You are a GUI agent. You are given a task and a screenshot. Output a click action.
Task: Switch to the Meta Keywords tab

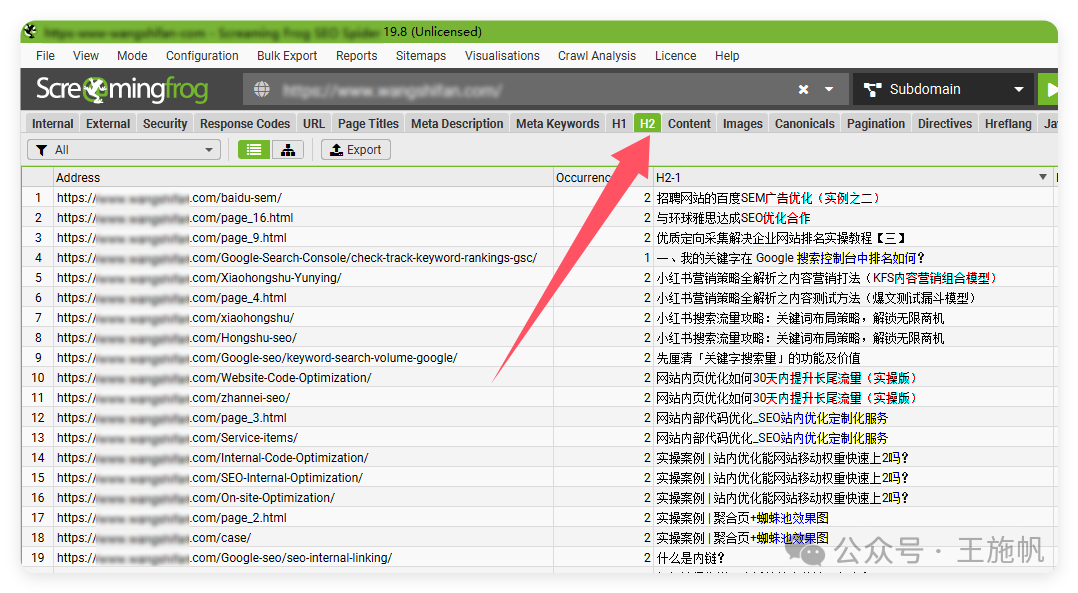tap(558, 124)
